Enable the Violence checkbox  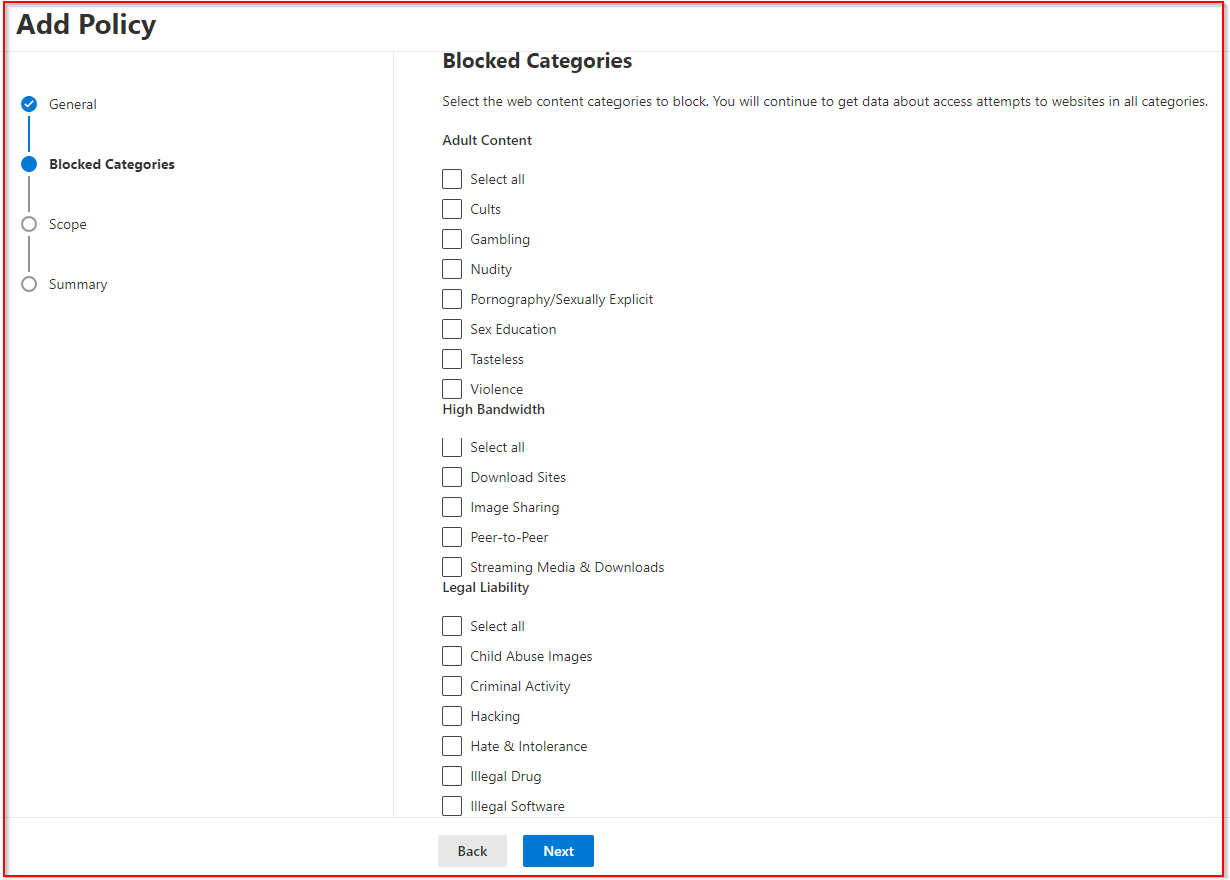click(451, 388)
